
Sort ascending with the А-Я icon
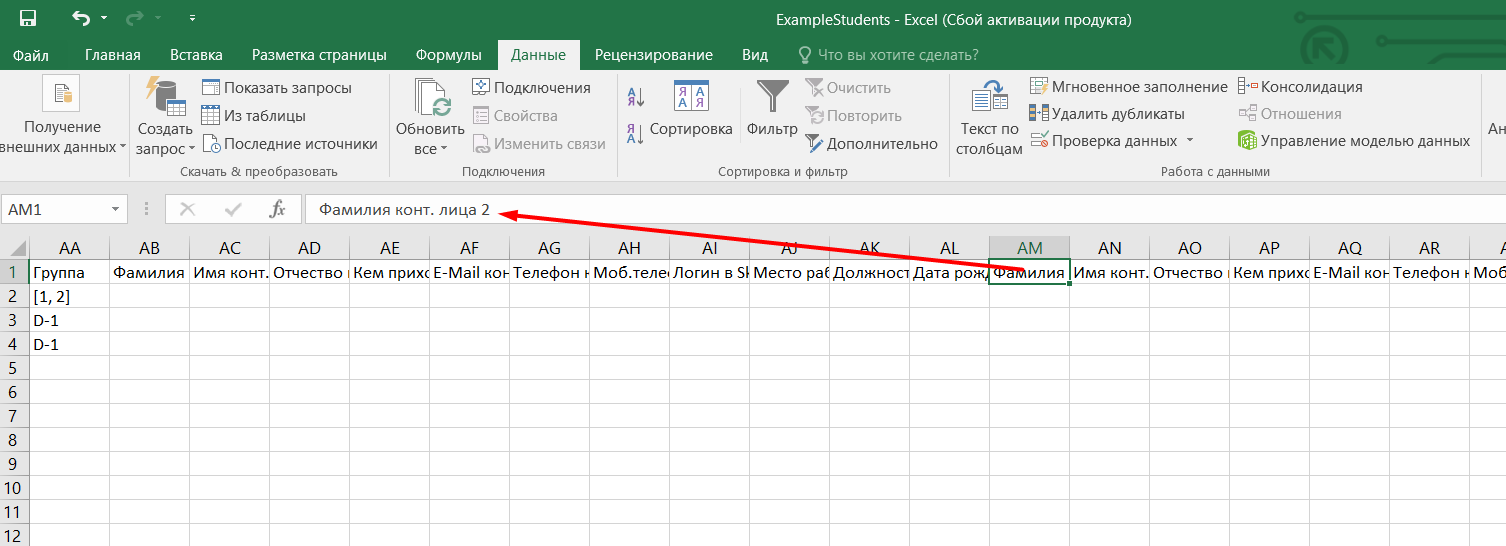[636, 98]
